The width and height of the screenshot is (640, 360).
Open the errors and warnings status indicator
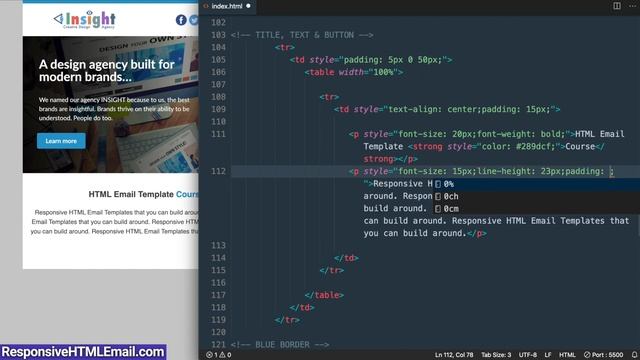pyautogui.click(x=218, y=355)
